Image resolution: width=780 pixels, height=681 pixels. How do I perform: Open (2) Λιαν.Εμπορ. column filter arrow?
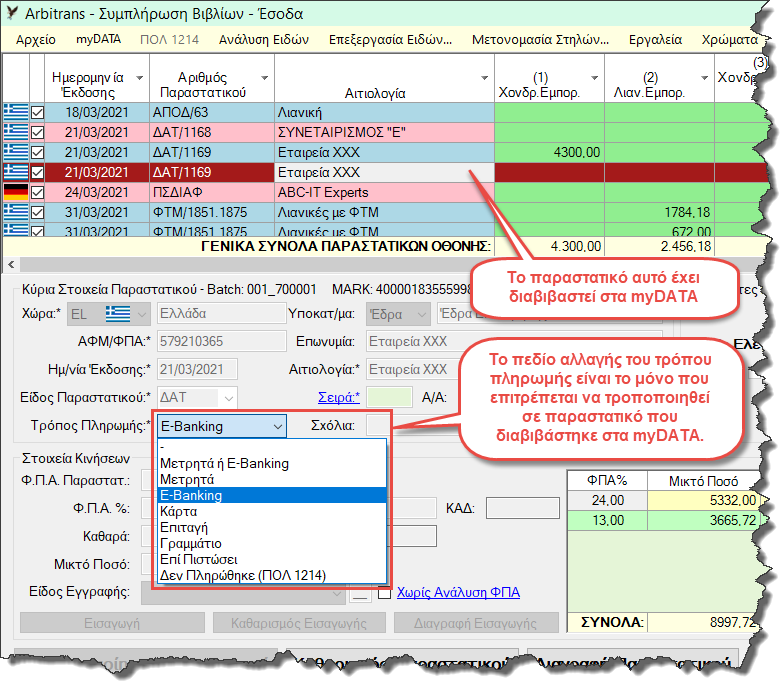pyautogui.click(x=704, y=78)
